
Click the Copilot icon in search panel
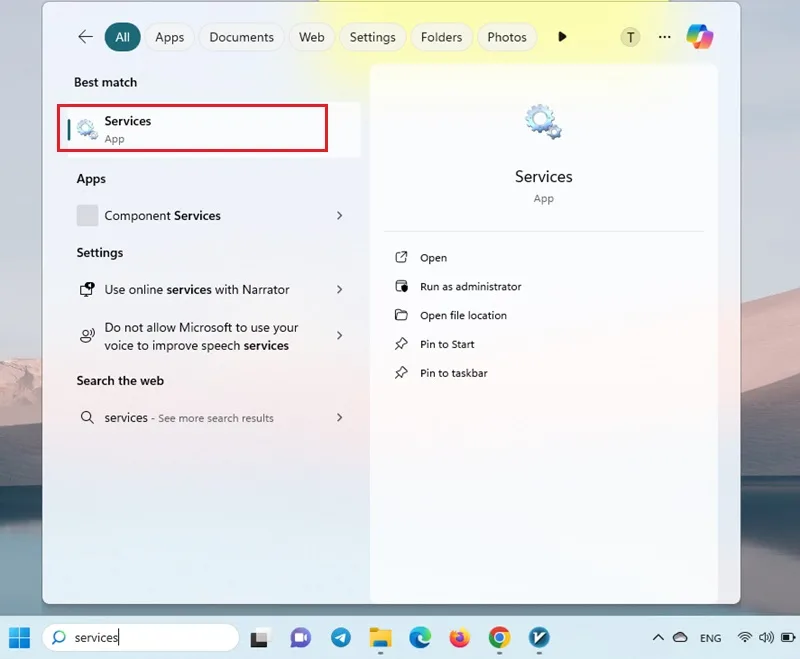coord(699,37)
